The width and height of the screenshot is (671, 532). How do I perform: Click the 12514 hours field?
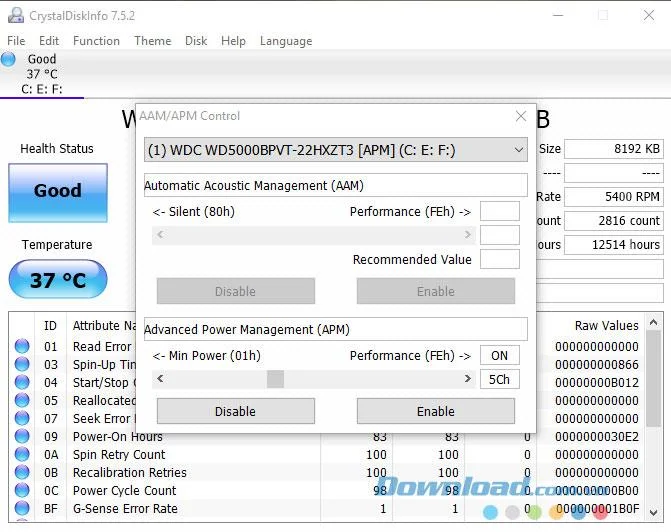tap(614, 244)
